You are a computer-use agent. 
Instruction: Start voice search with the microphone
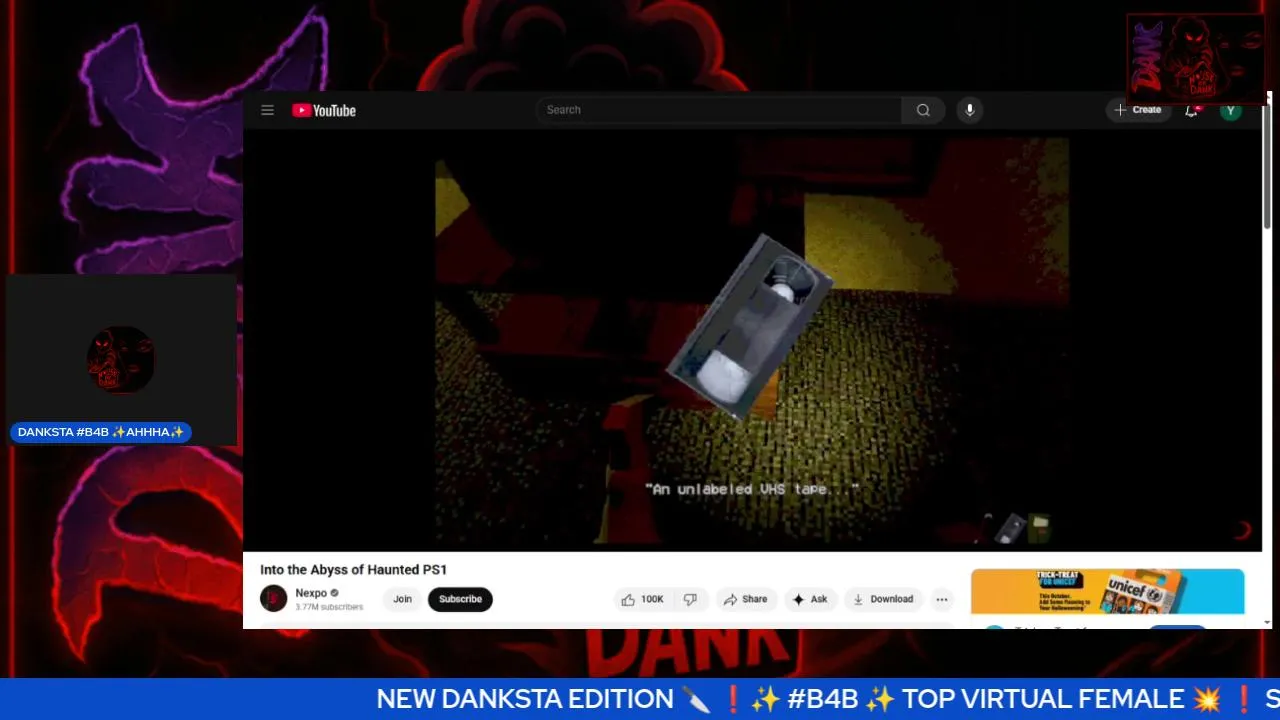(969, 110)
